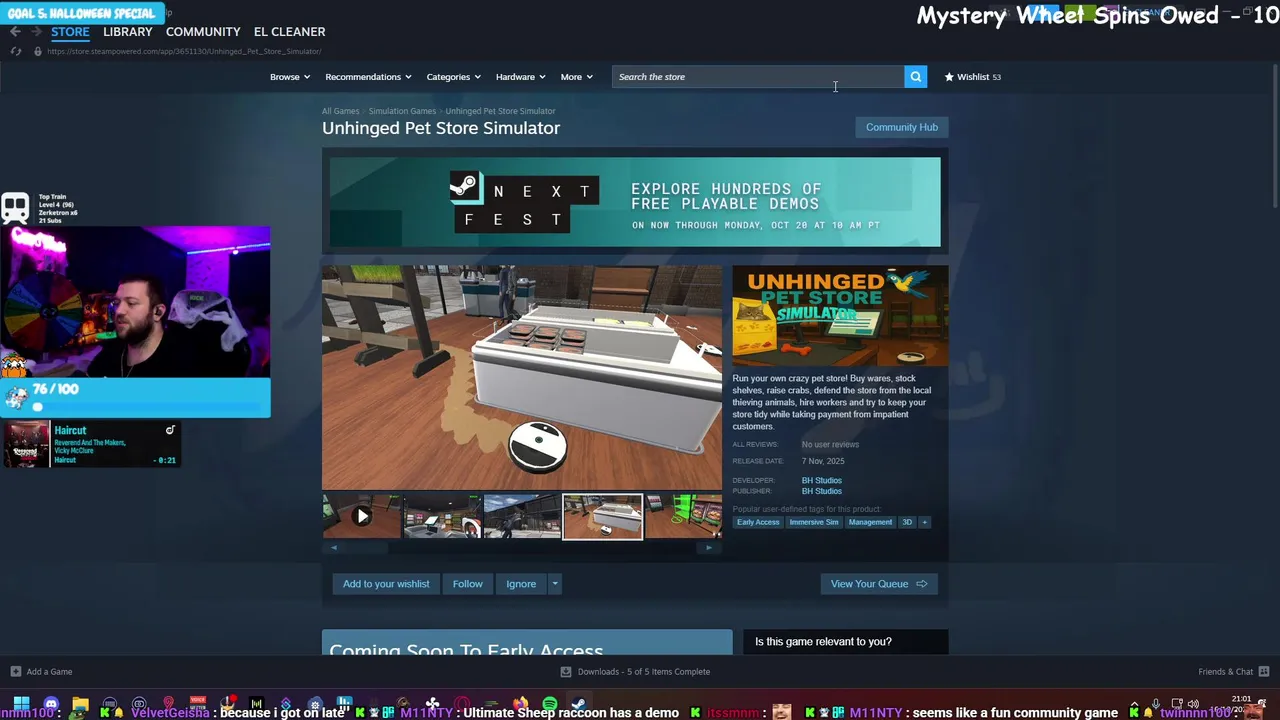Open Discord from the taskbar
The image size is (1280, 720).
pos(51,704)
